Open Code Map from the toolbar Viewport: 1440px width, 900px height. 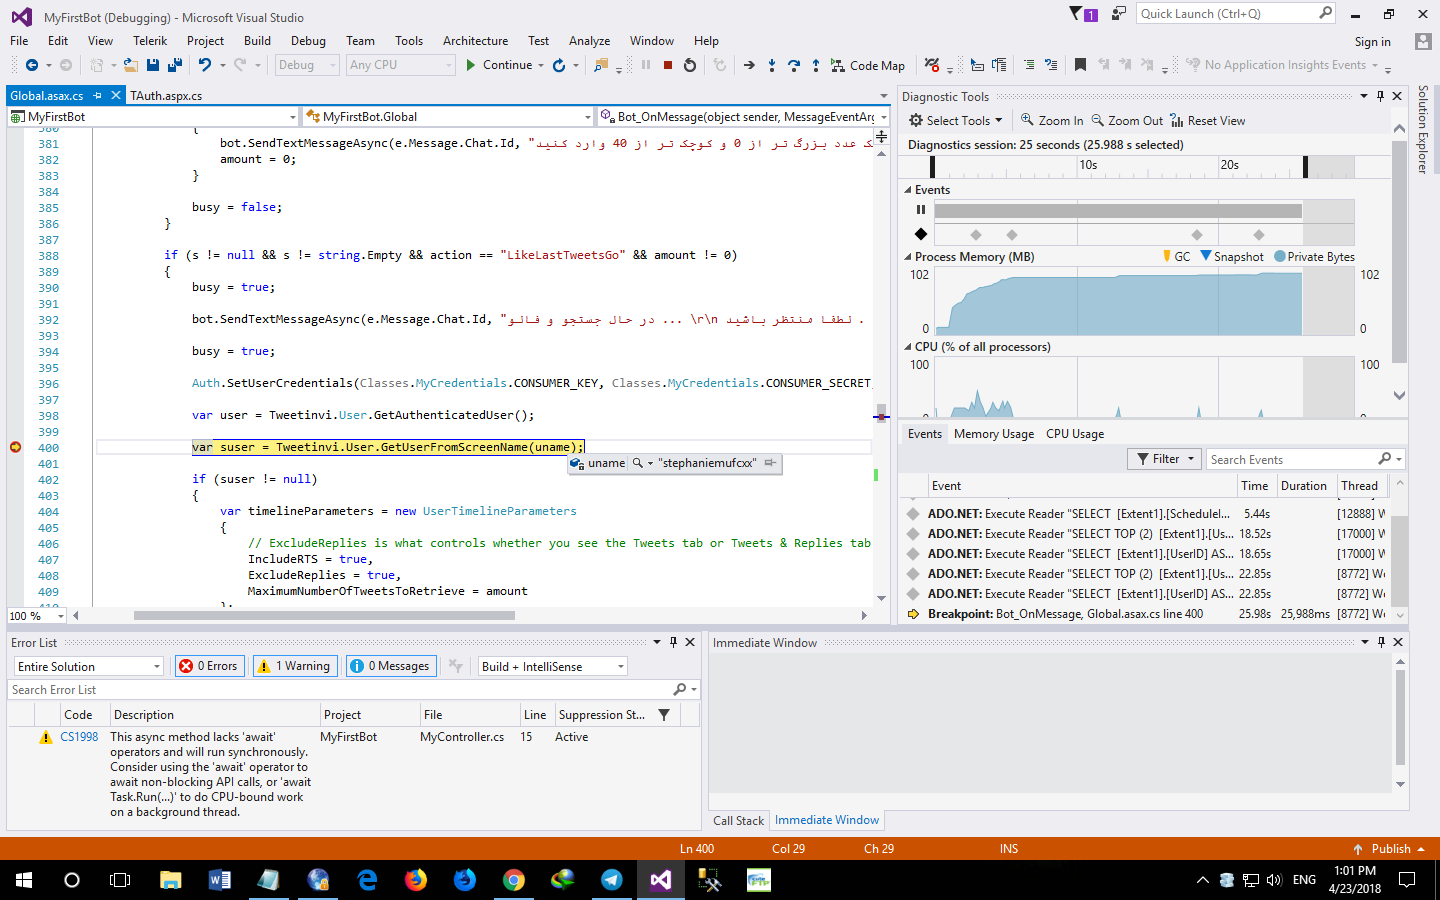[x=866, y=65]
